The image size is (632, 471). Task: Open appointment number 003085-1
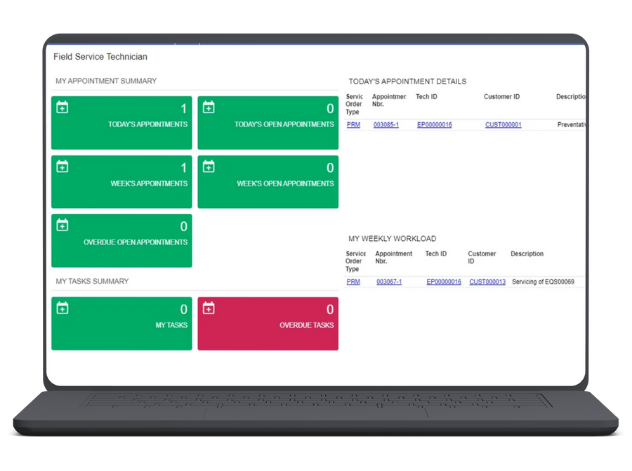(x=386, y=125)
